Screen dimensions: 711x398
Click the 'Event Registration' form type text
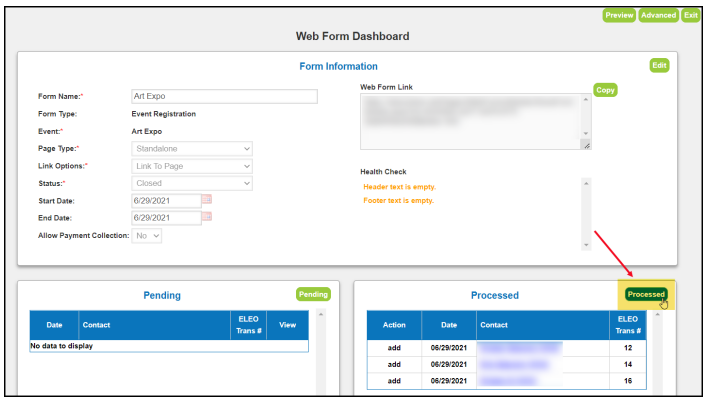[x=164, y=114]
